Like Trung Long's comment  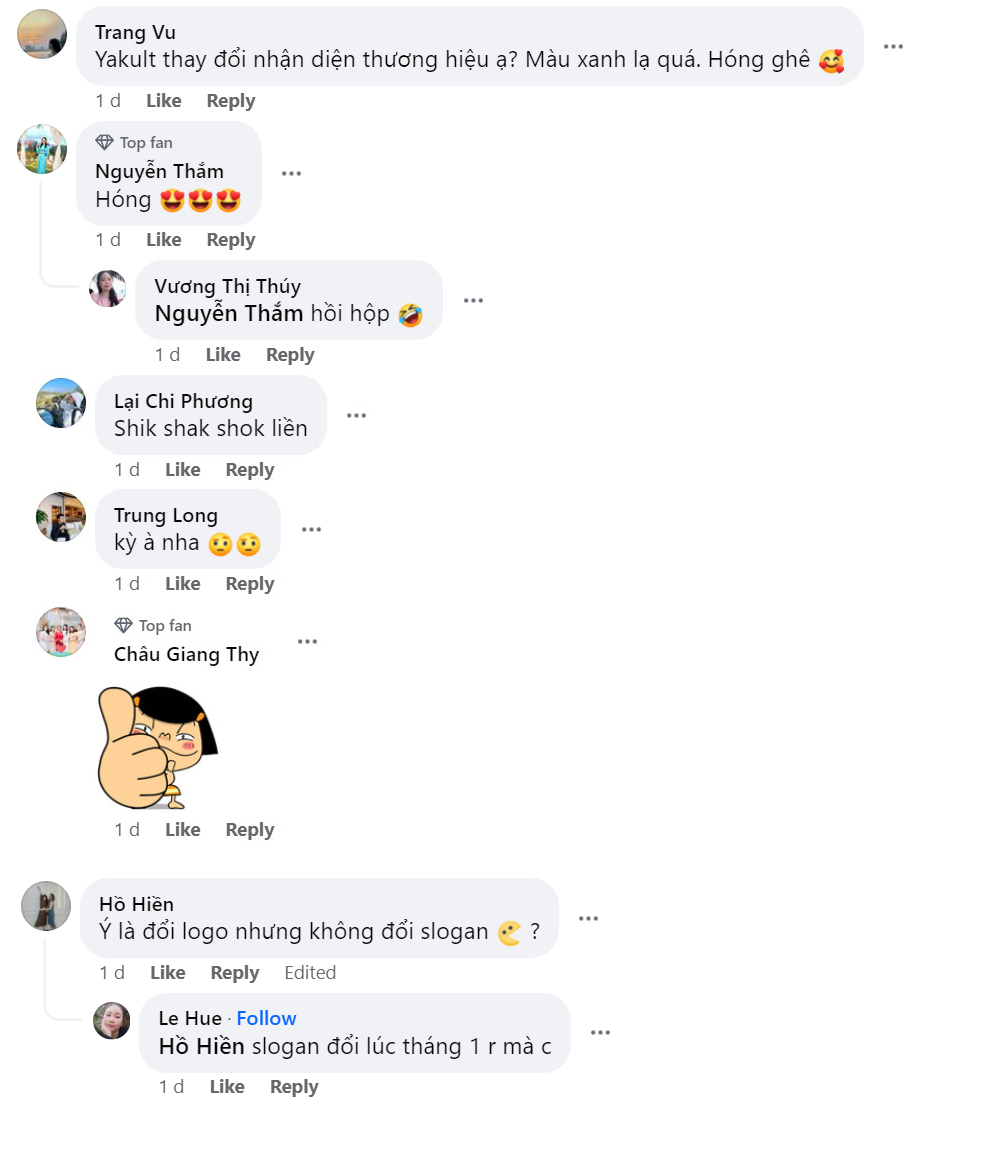[183, 583]
